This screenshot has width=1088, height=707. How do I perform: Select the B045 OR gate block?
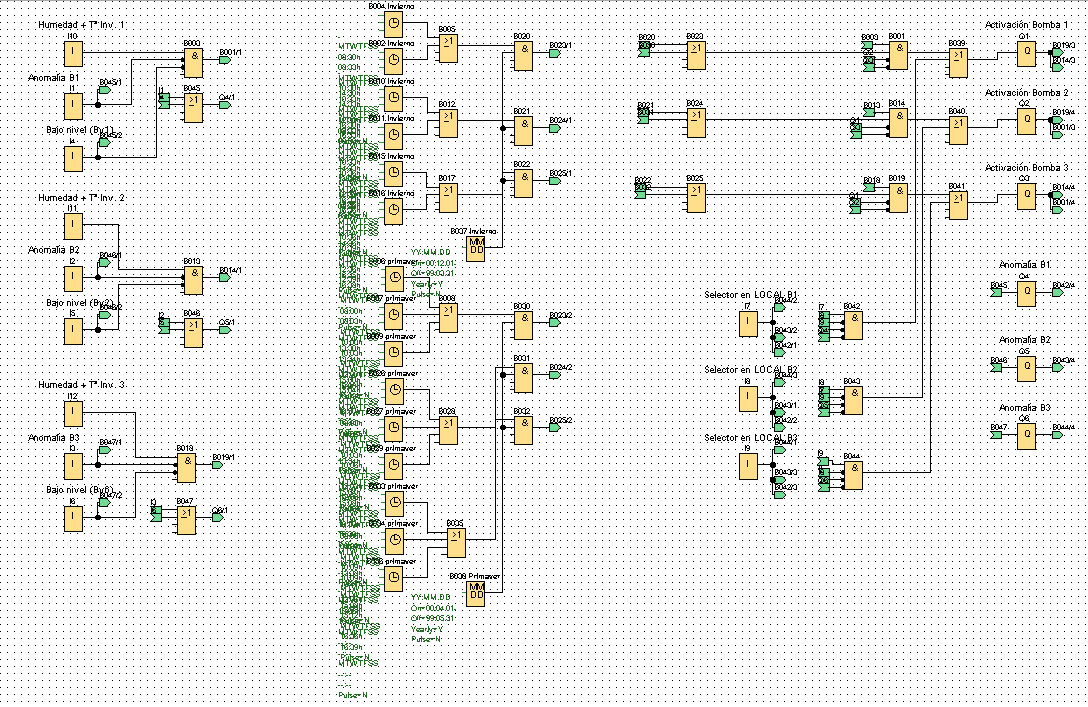tap(193, 107)
